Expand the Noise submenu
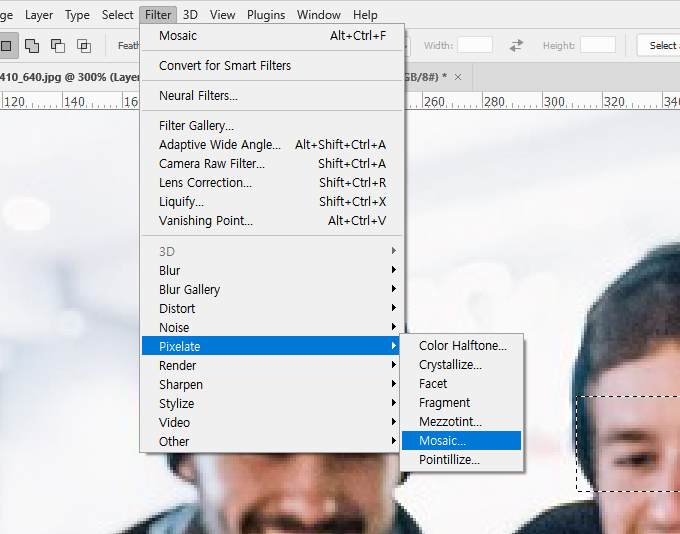Viewport: 680px width, 534px height. point(272,328)
